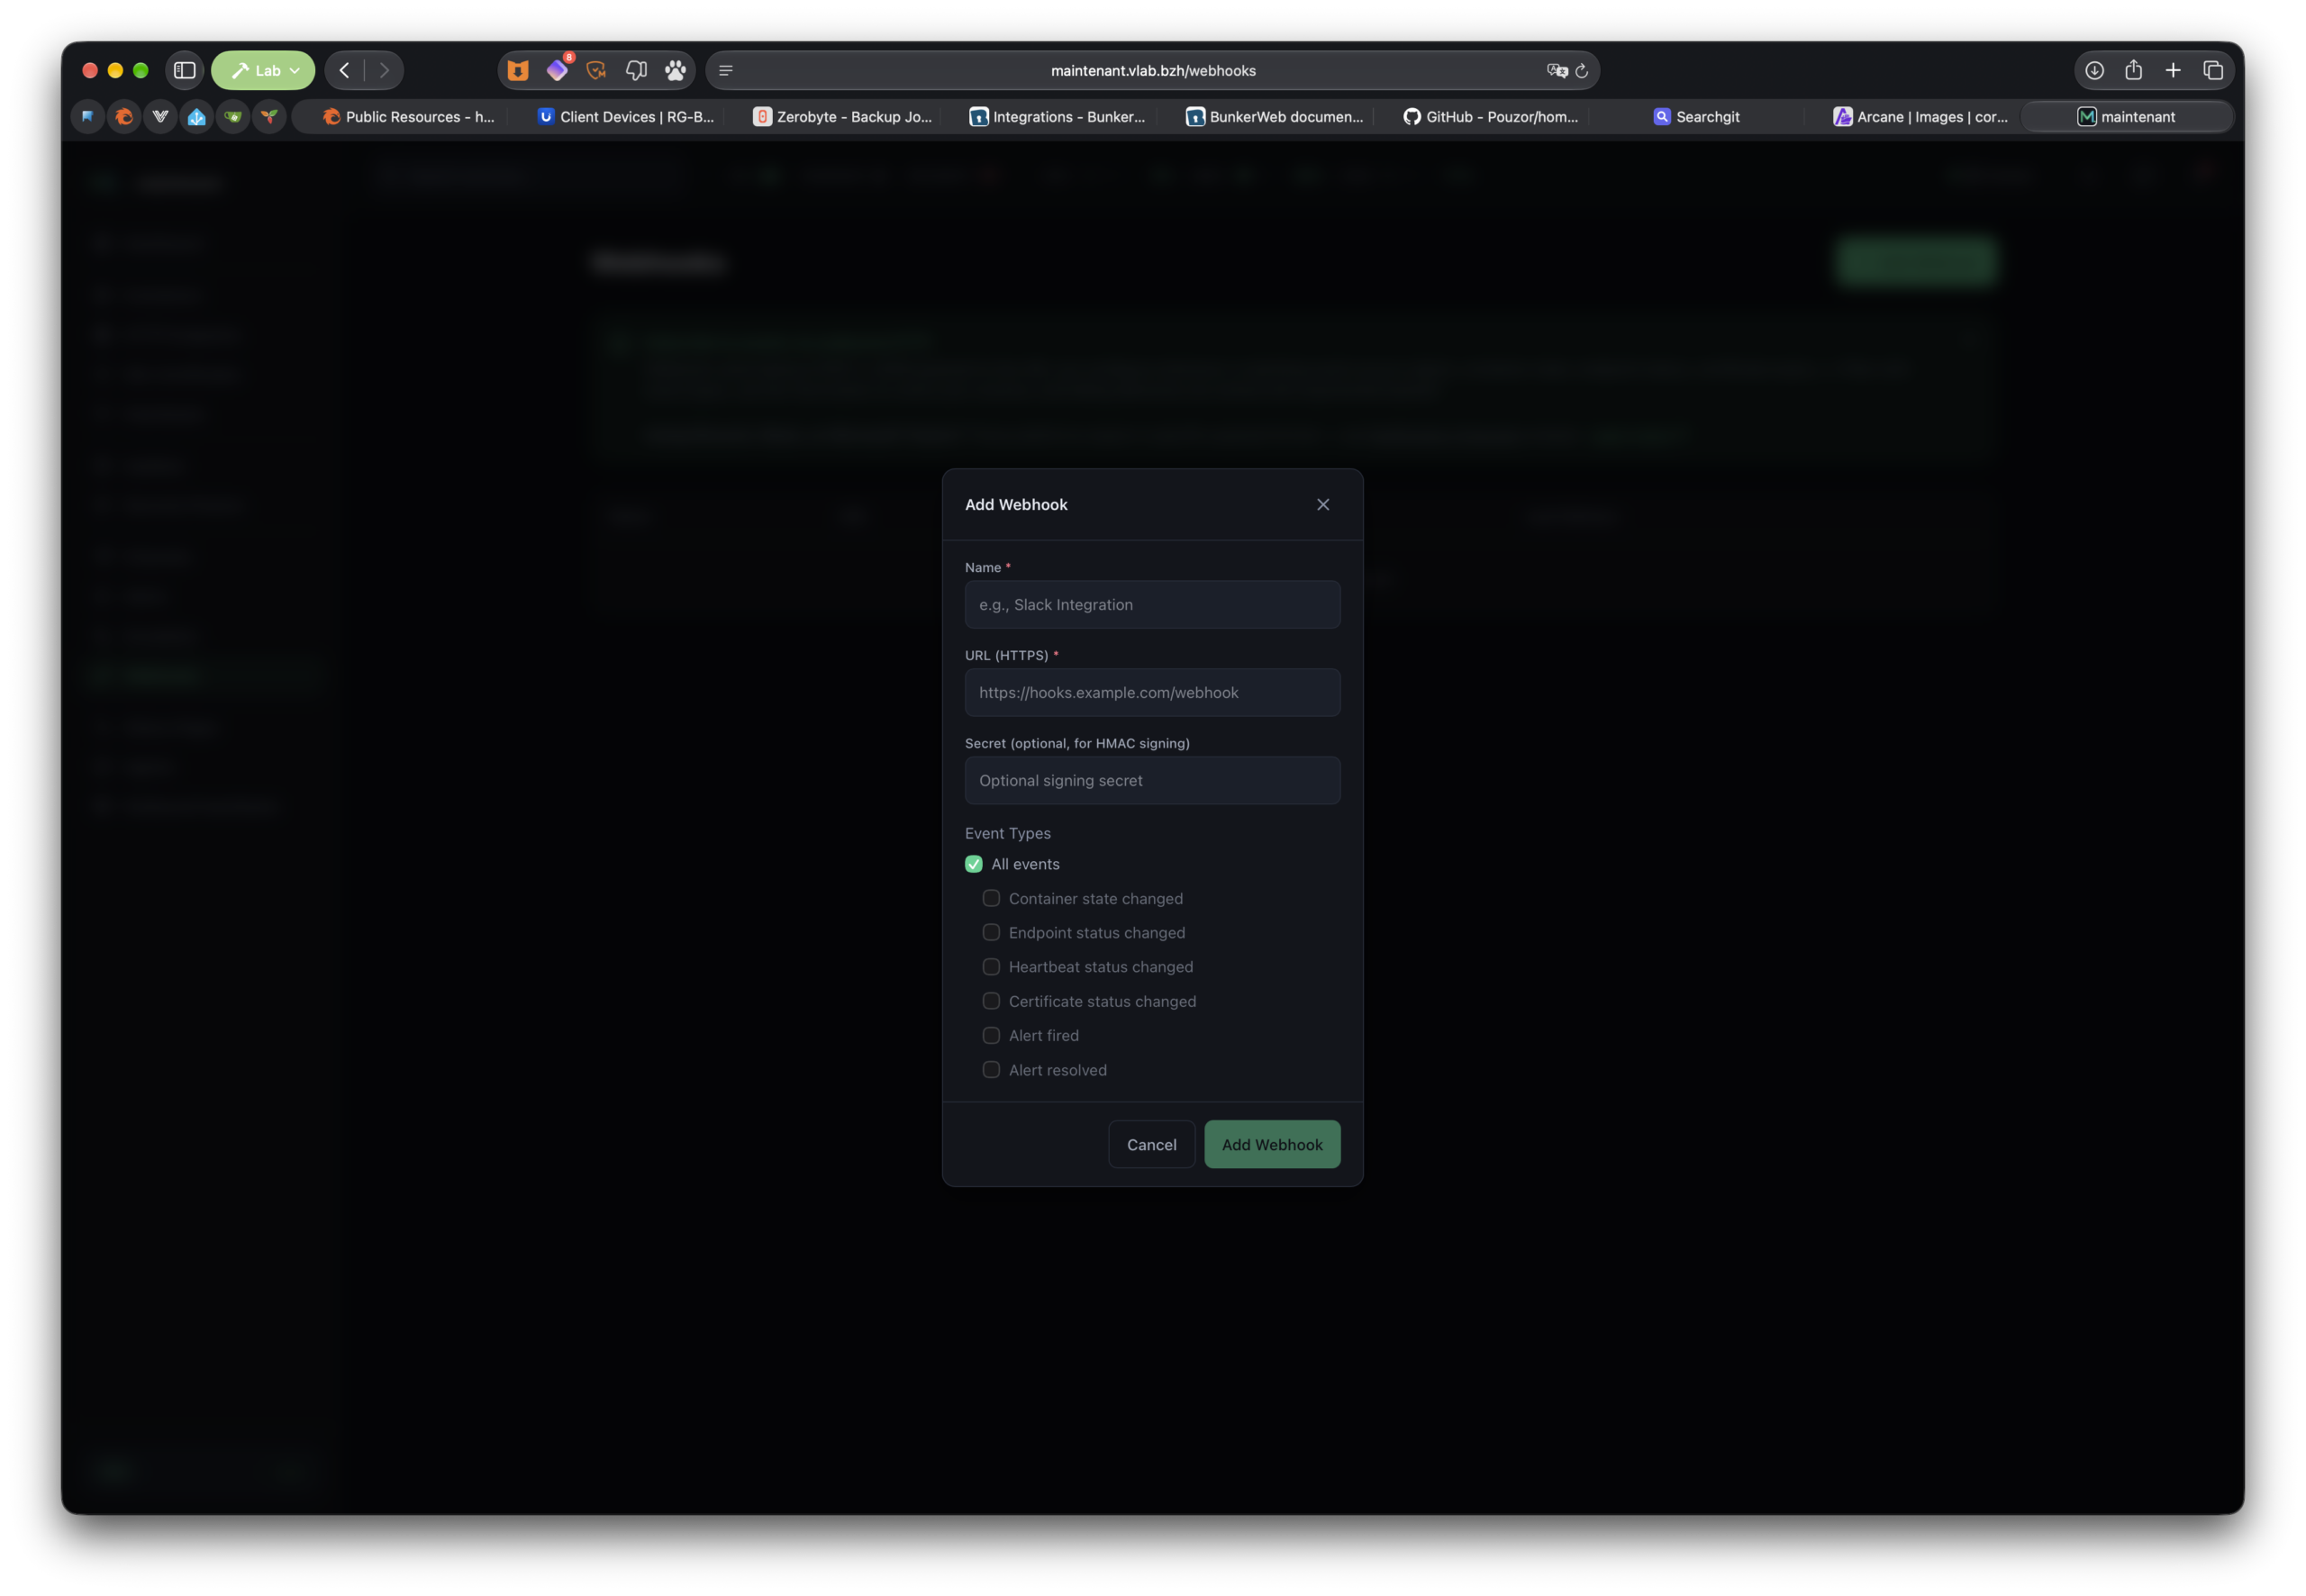Click the address bar URL maintenant.vlab.bzh/webhooks
The image size is (2306, 1596).
1153,70
